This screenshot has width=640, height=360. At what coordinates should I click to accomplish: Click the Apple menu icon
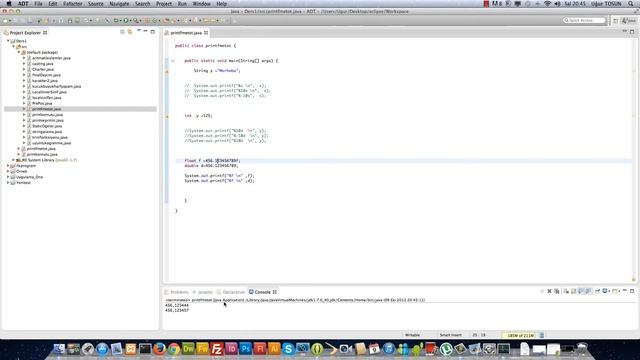click(9, 4)
